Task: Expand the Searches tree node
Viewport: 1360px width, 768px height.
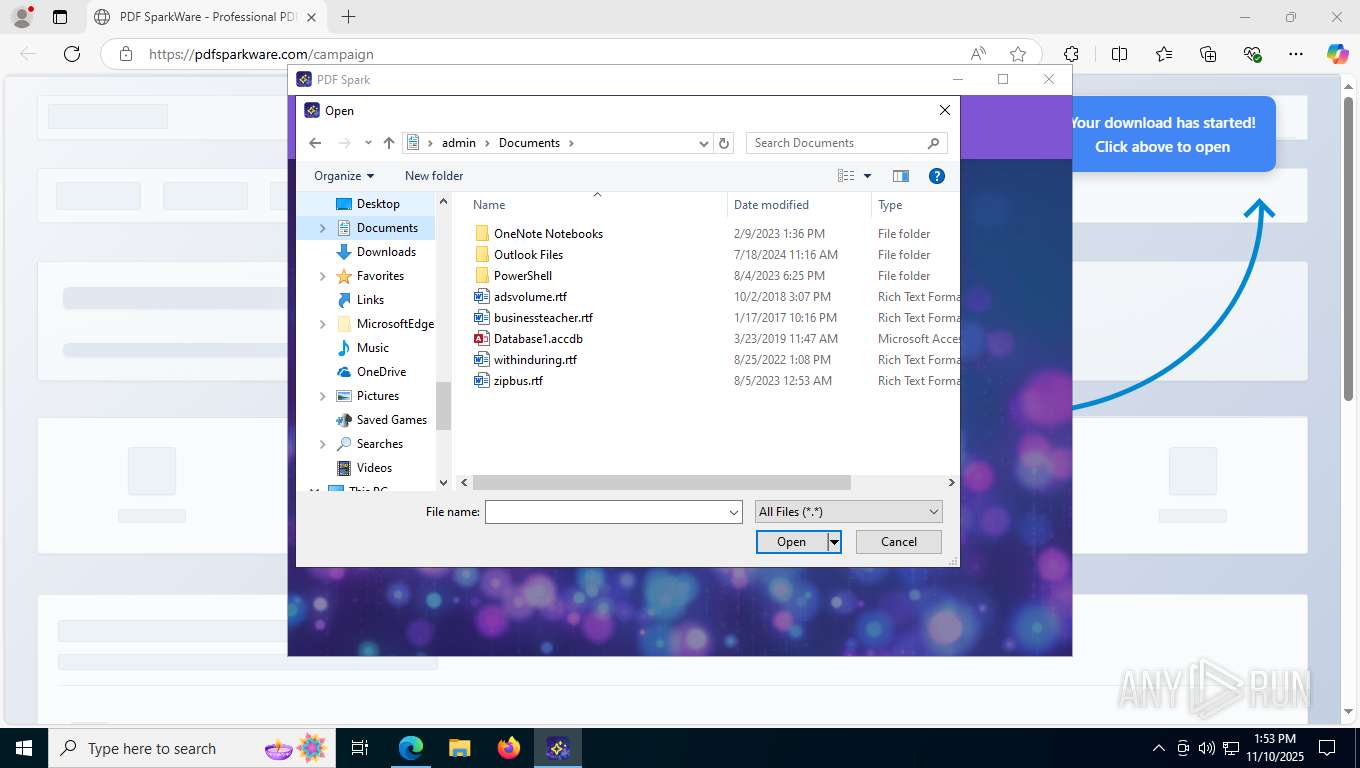Action: point(322,444)
